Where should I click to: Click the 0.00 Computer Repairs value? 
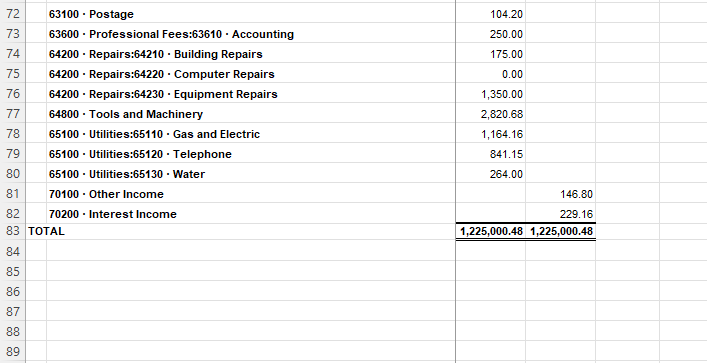[x=512, y=74]
